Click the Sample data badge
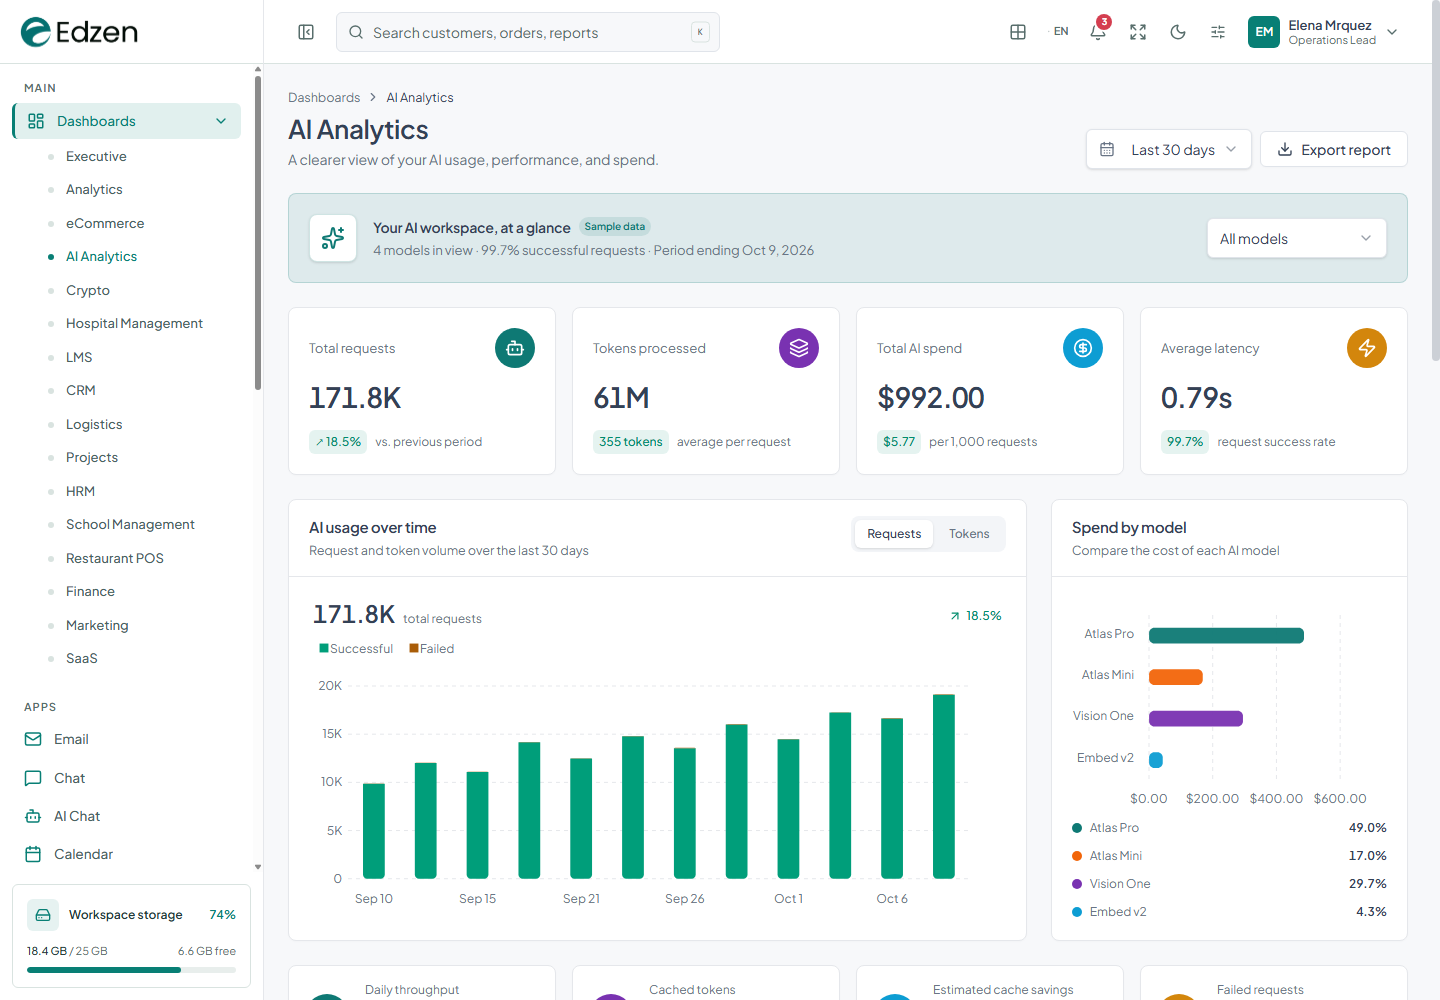1440x1000 pixels. point(615,227)
